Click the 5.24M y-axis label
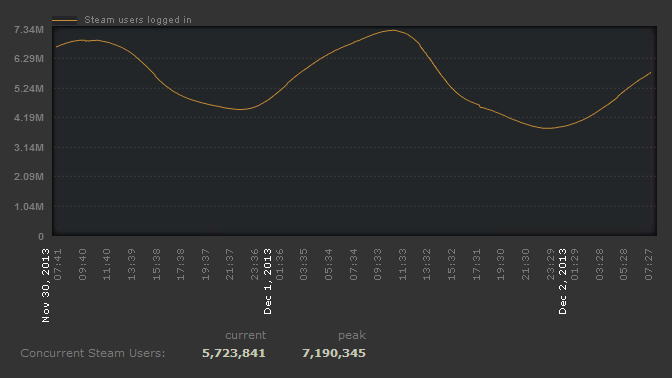 click(x=29, y=89)
